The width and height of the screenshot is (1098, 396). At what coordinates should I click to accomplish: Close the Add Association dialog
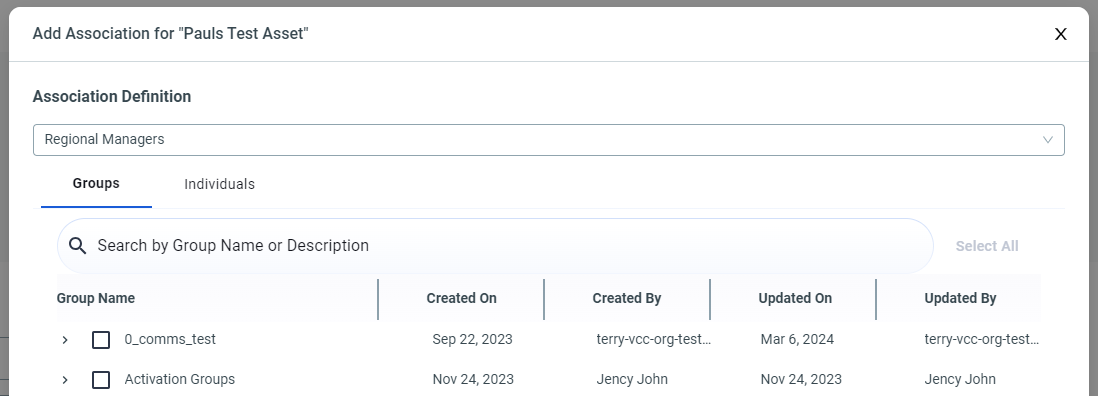1060,34
